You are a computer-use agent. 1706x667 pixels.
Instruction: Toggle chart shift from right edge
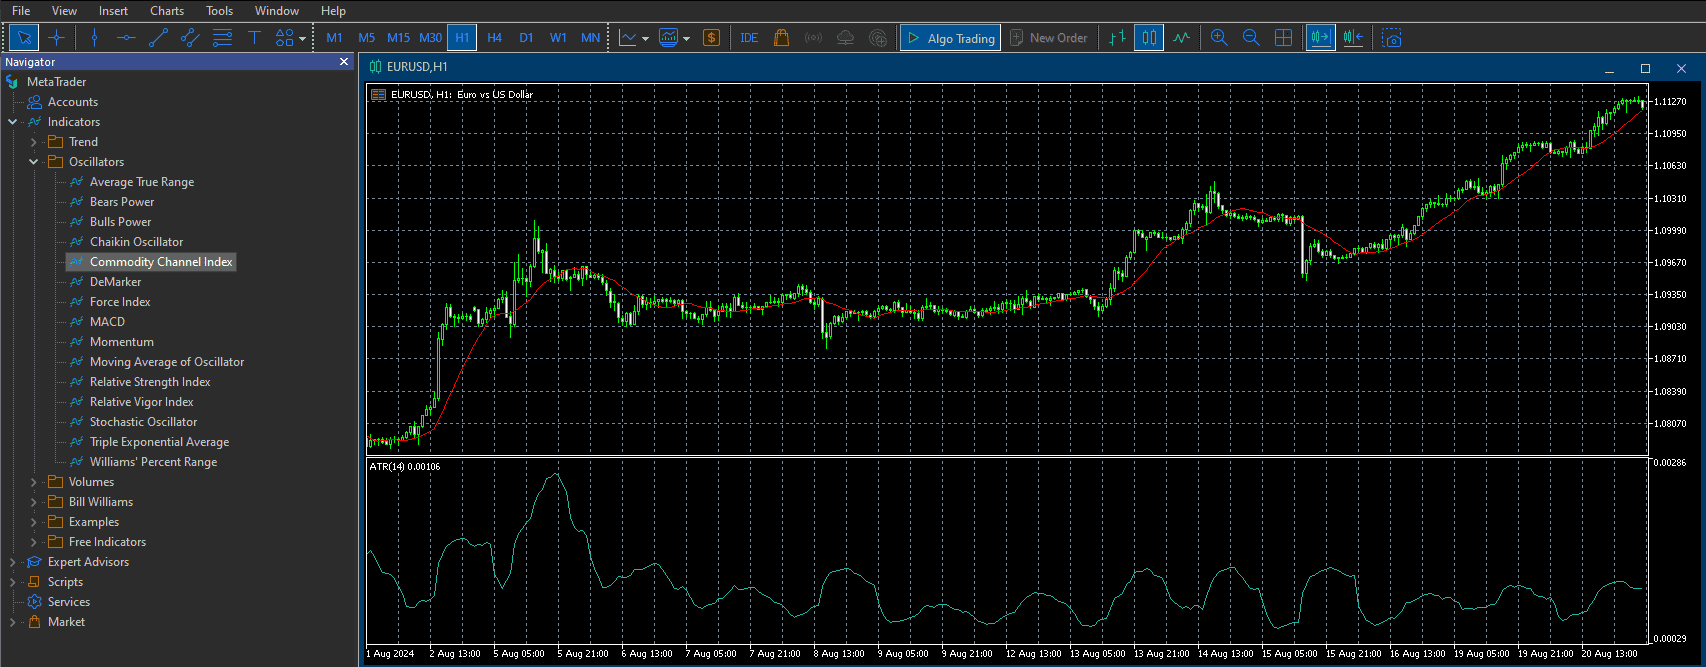pos(1353,38)
